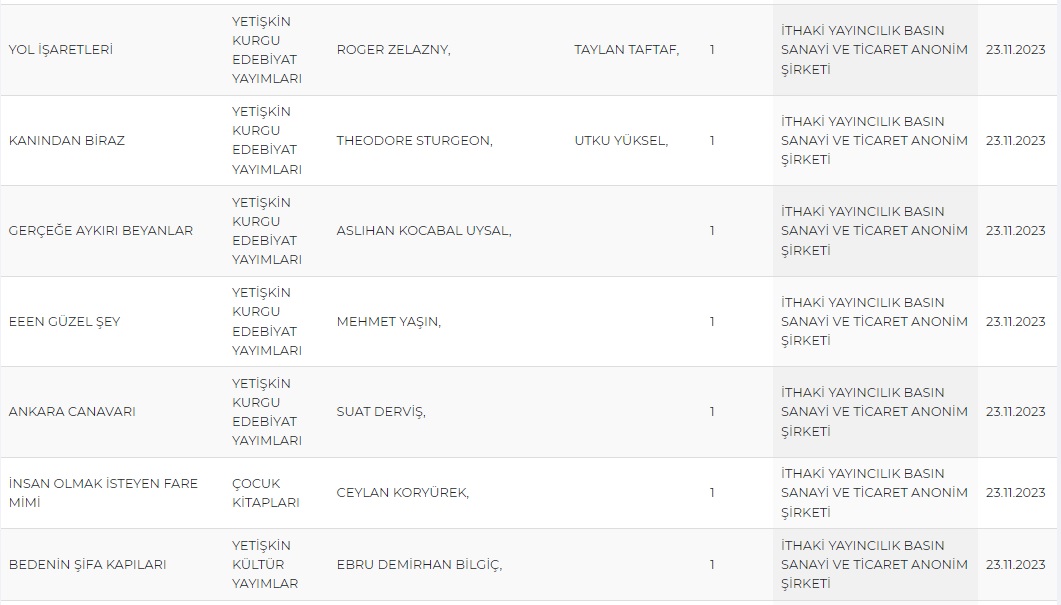Select author "ROGER ZELAZNY"
The image size is (1061, 605).
(393, 49)
